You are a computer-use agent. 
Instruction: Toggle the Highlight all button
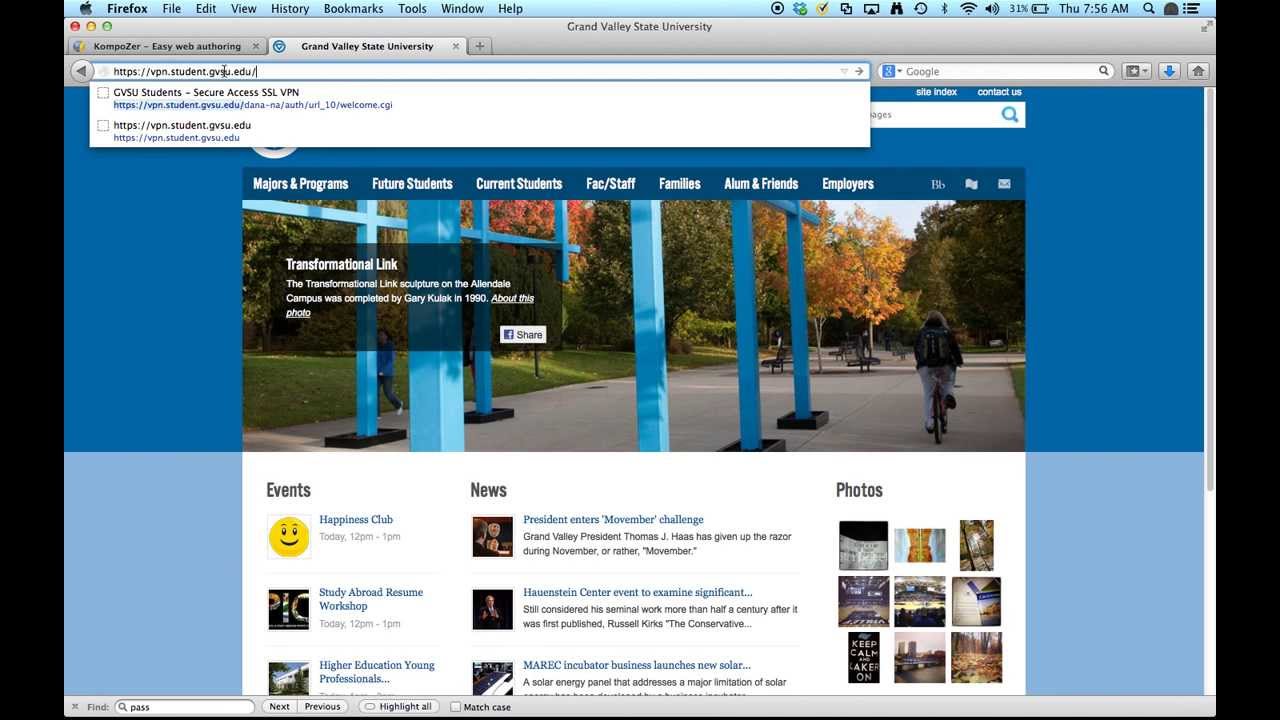(397, 707)
